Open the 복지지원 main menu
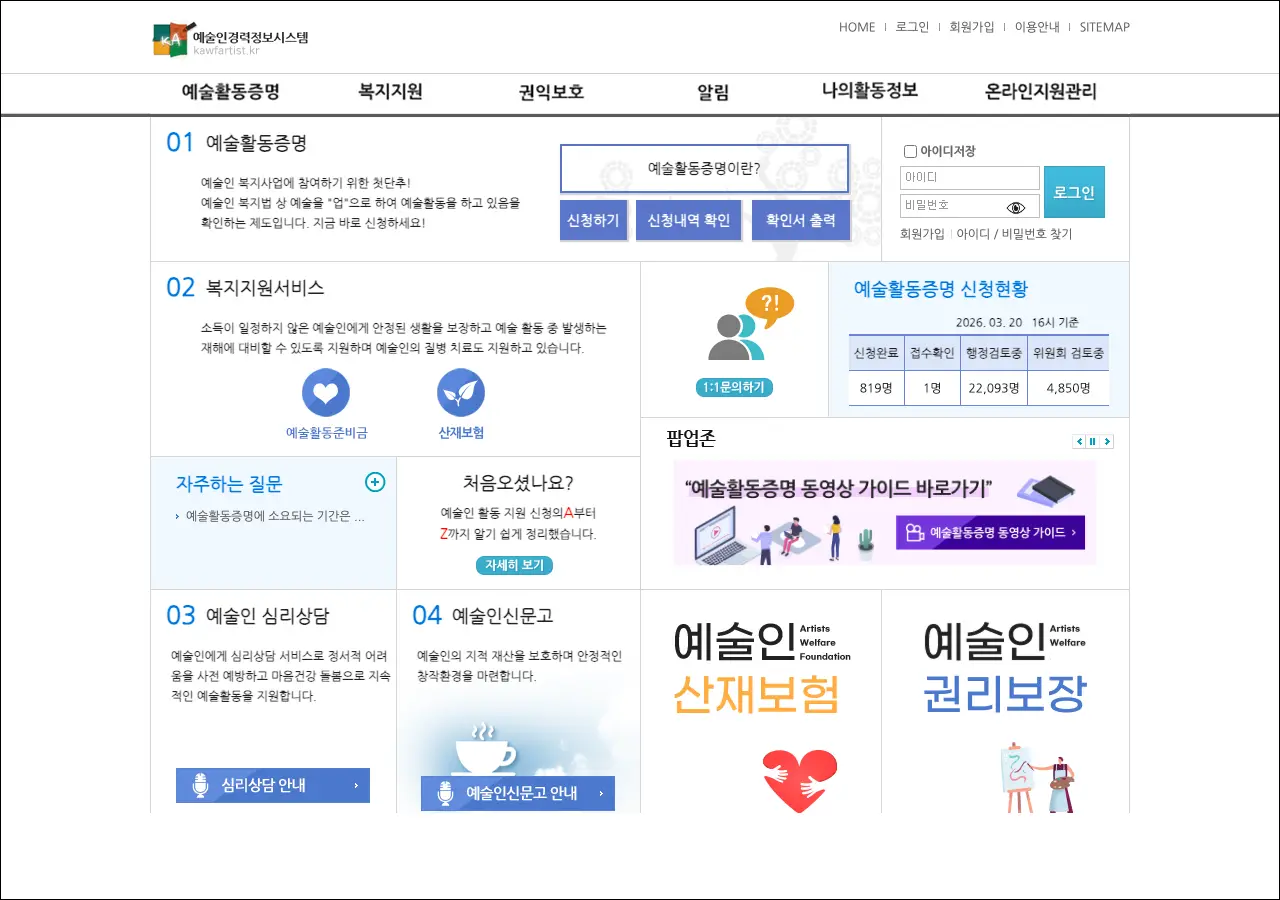Viewport: 1280px width, 900px height. [x=390, y=92]
